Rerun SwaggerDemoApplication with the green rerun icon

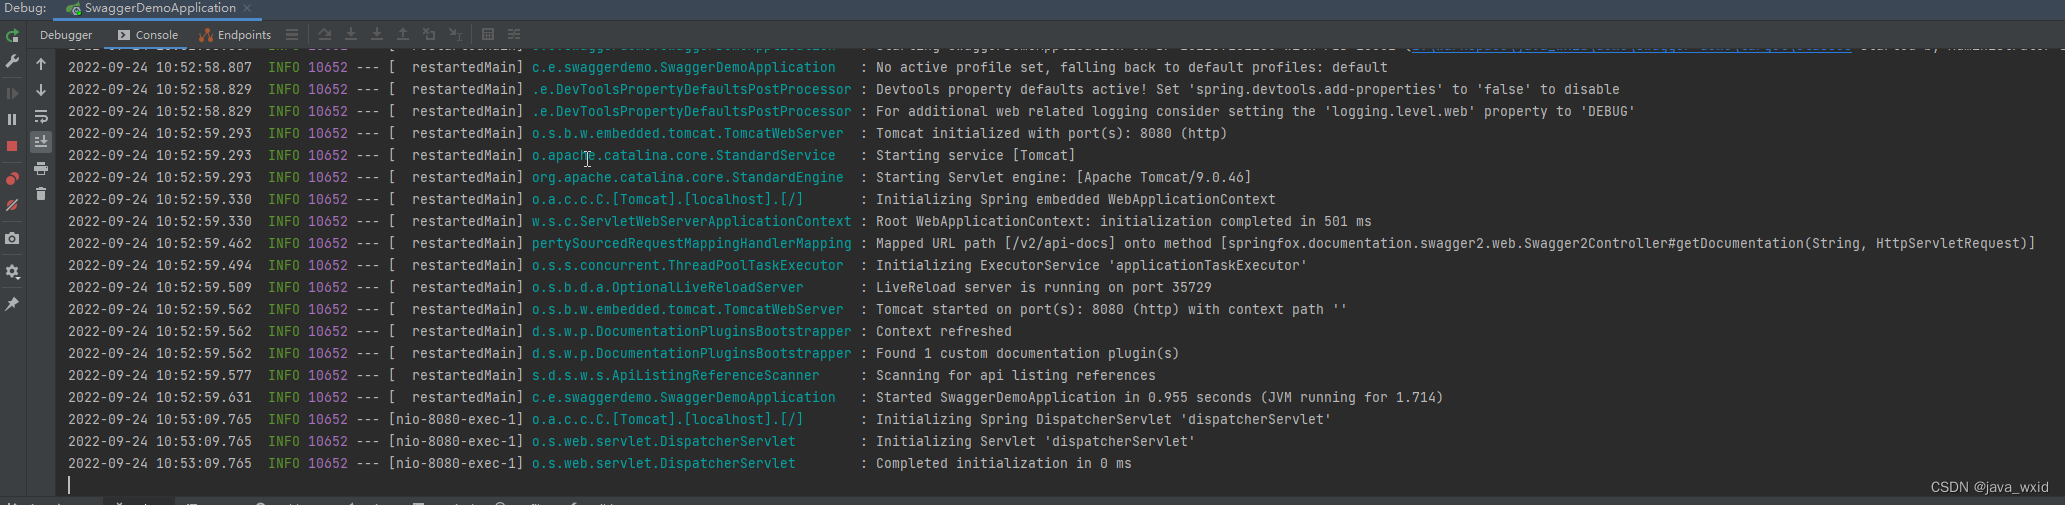(12, 36)
